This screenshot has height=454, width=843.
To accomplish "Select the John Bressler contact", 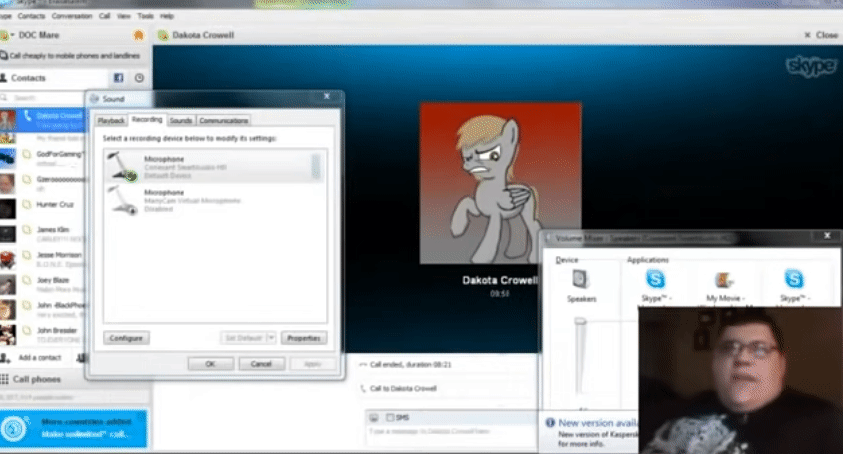I will [43, 335].
